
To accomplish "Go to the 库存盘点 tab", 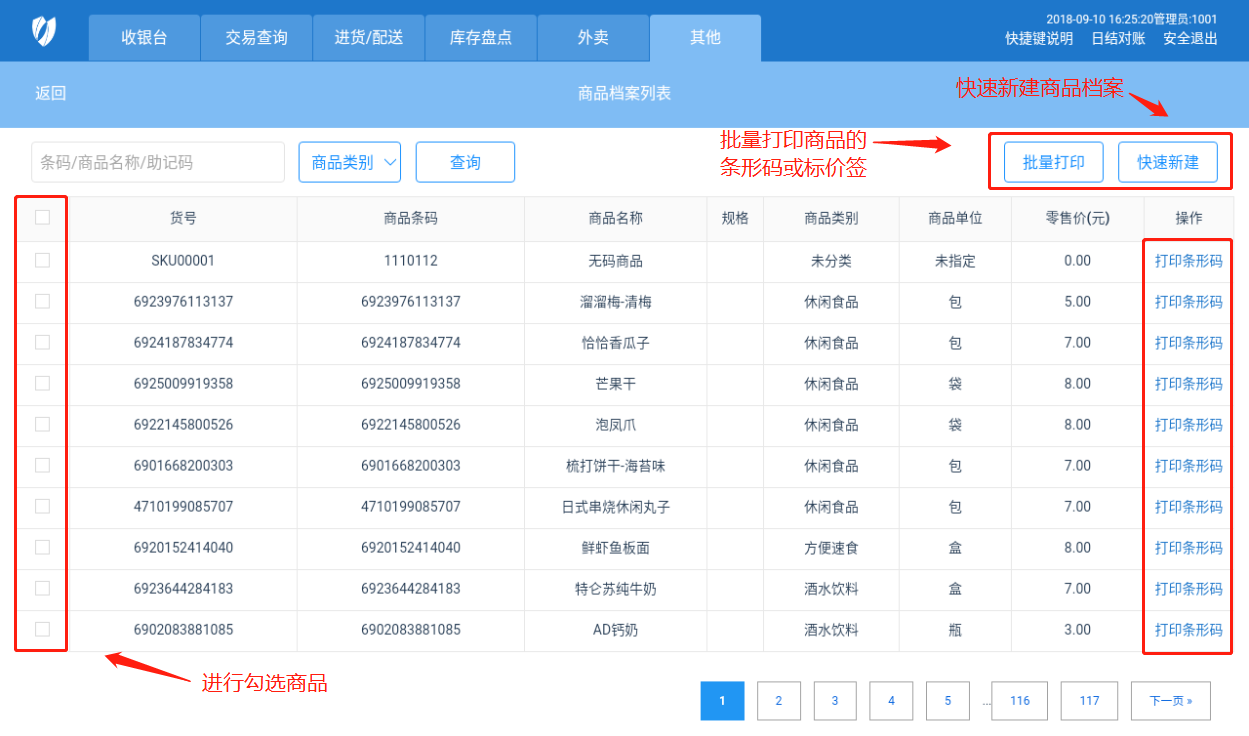I will [x=480, y=38].
